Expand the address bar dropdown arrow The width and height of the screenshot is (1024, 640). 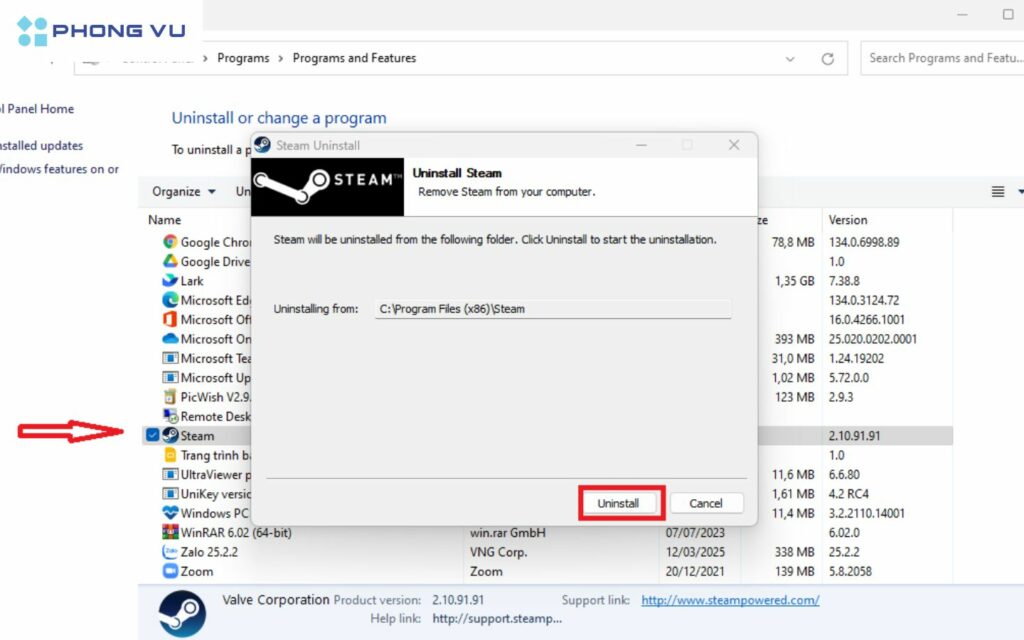[790, 58]
